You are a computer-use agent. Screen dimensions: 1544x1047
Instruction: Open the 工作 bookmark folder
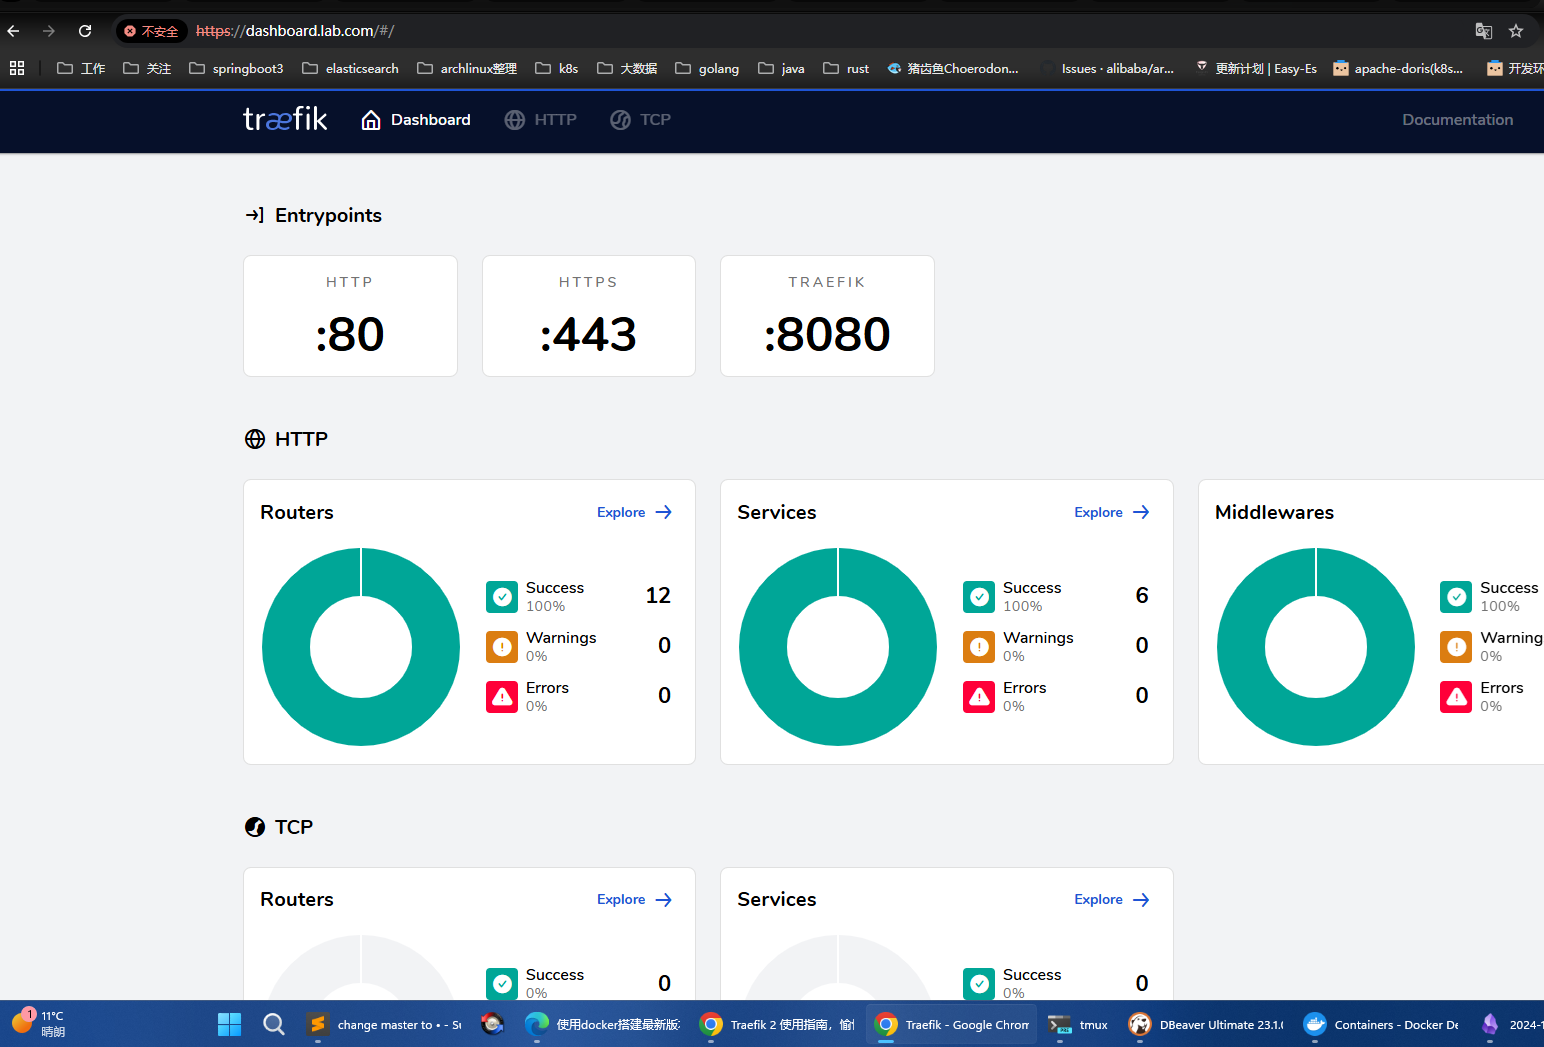tap(81, 68)
